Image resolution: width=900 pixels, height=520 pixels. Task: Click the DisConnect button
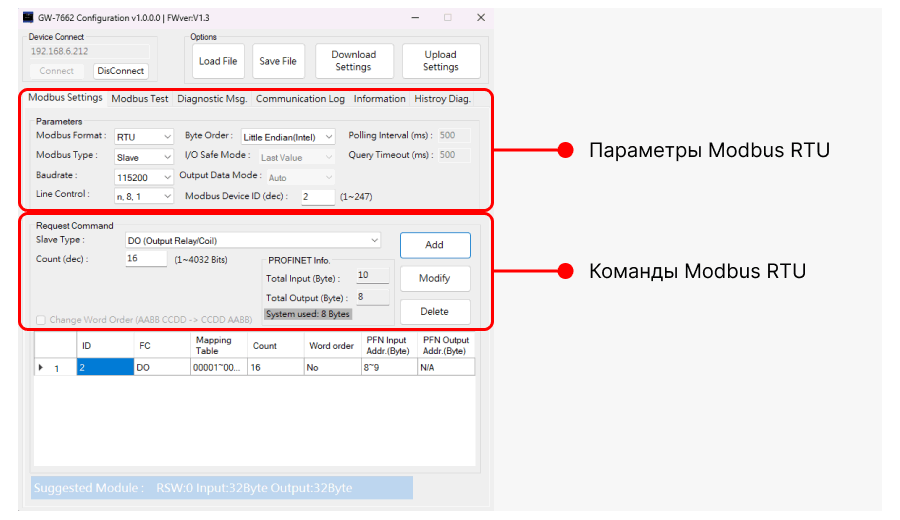coord(121,71)
